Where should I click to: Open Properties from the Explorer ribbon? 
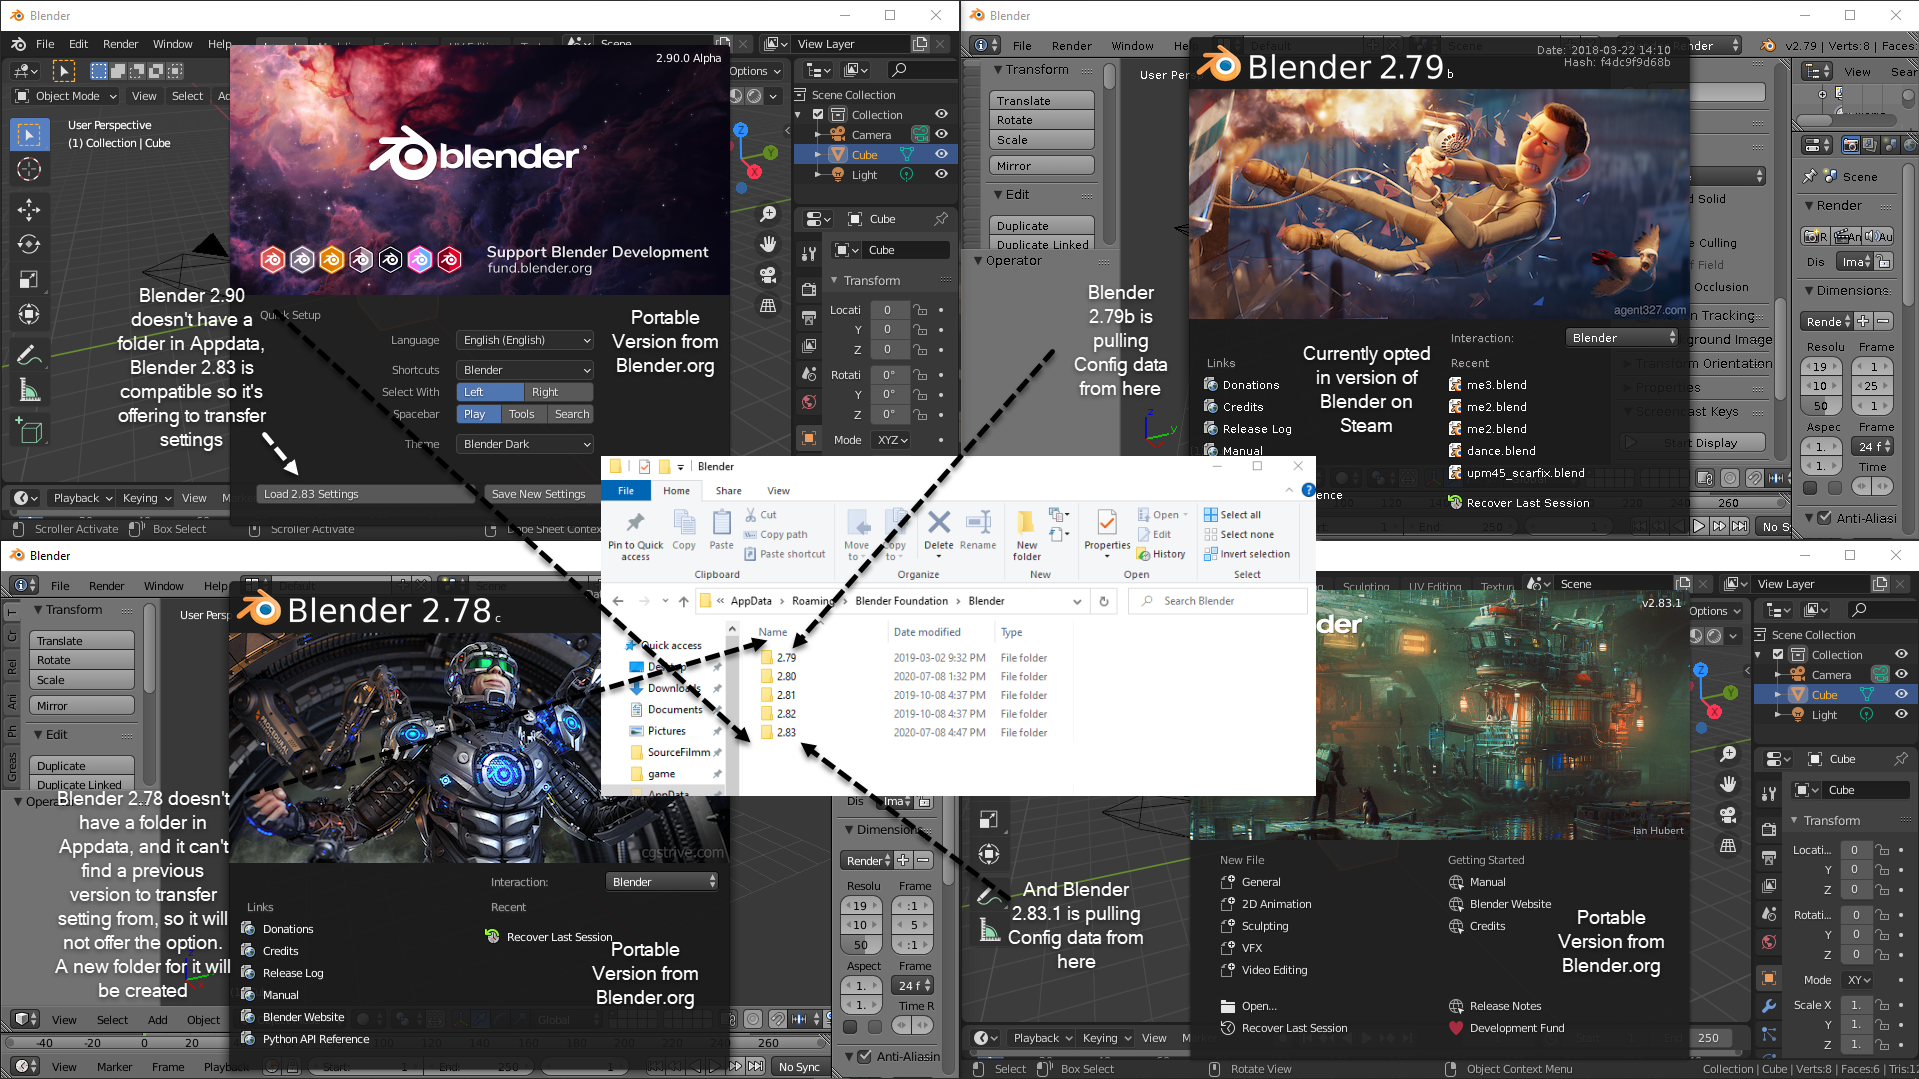tap(1107, 532)
